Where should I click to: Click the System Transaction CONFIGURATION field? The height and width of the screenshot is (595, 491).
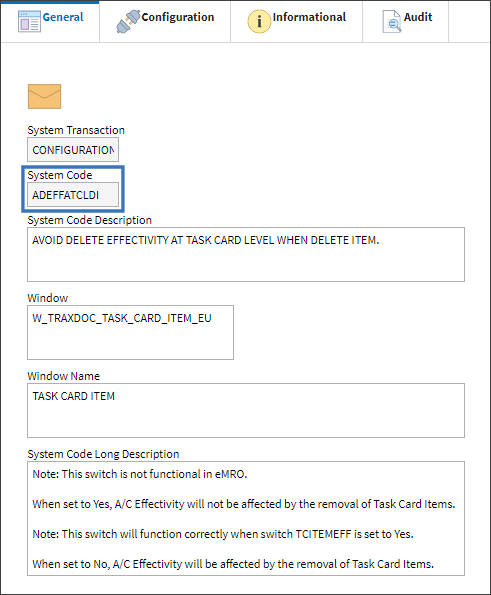pyautogui.click(x=73, y=150)
